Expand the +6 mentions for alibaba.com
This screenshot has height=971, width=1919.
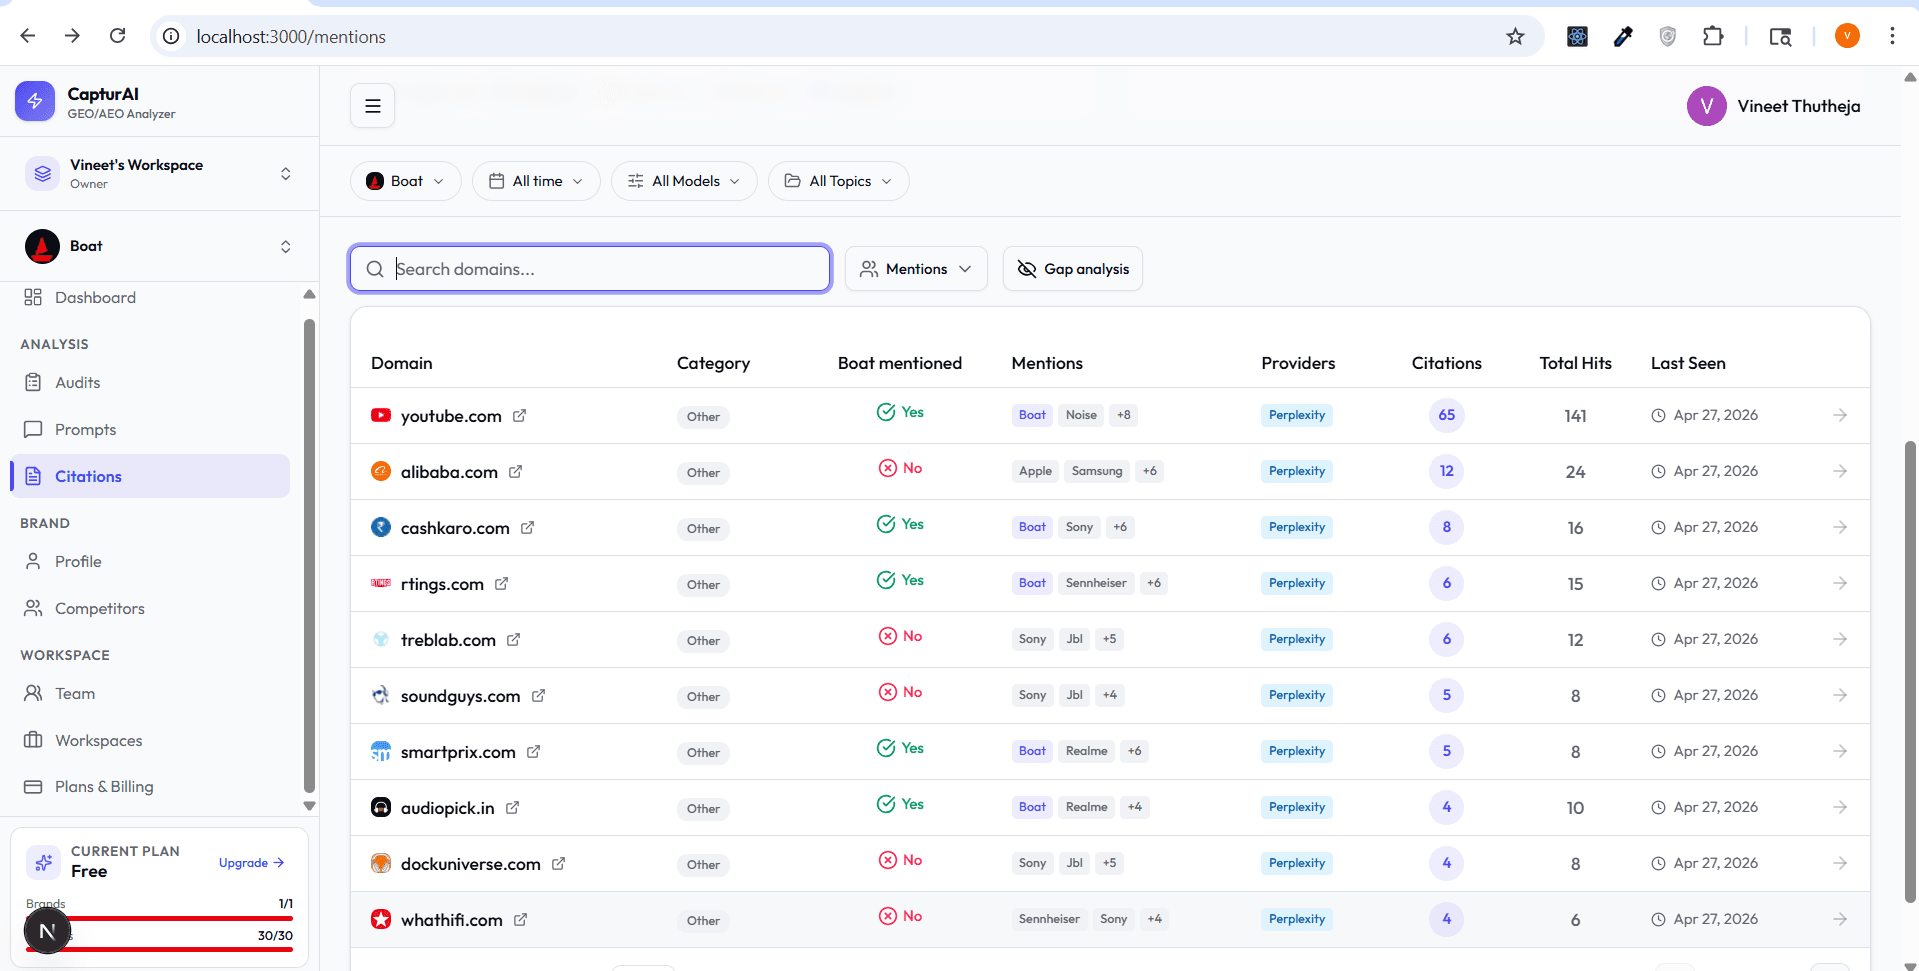click(x=1150, y=471)
